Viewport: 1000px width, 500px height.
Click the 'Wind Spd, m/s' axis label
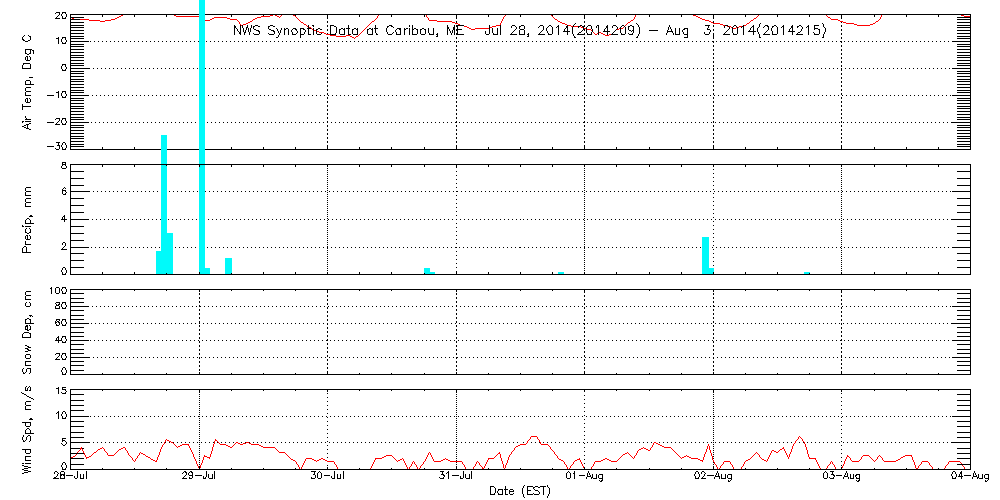28,430
